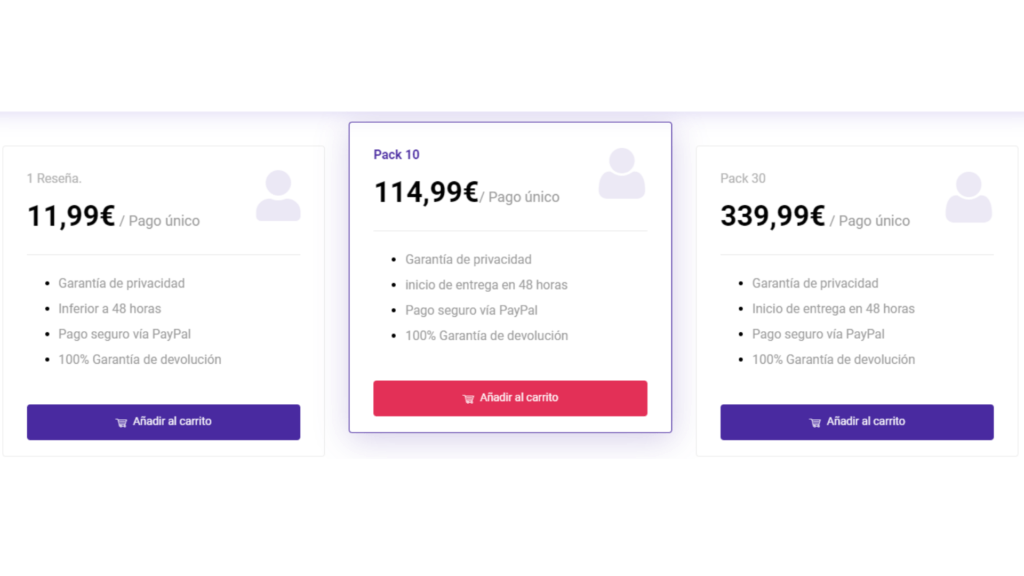Screen dimensions: 1024x576
Task: Click the 11,99€ price
Action: pyautogui.click(x=71, y=216)
